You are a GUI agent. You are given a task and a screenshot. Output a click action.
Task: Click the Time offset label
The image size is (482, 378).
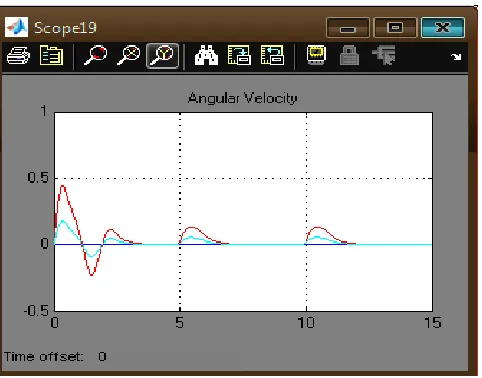[x=44, y=357]
